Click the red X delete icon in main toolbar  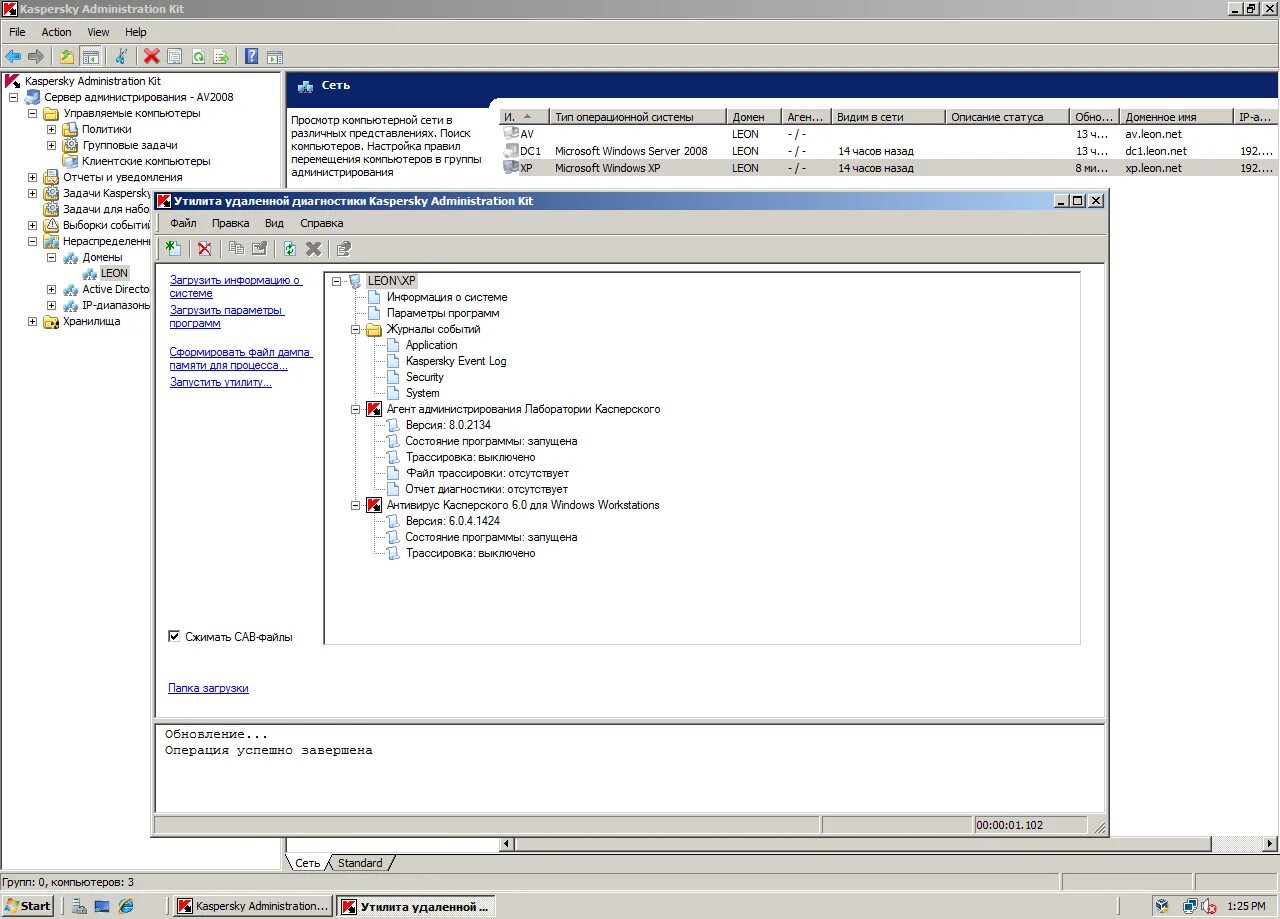(151, 56)
